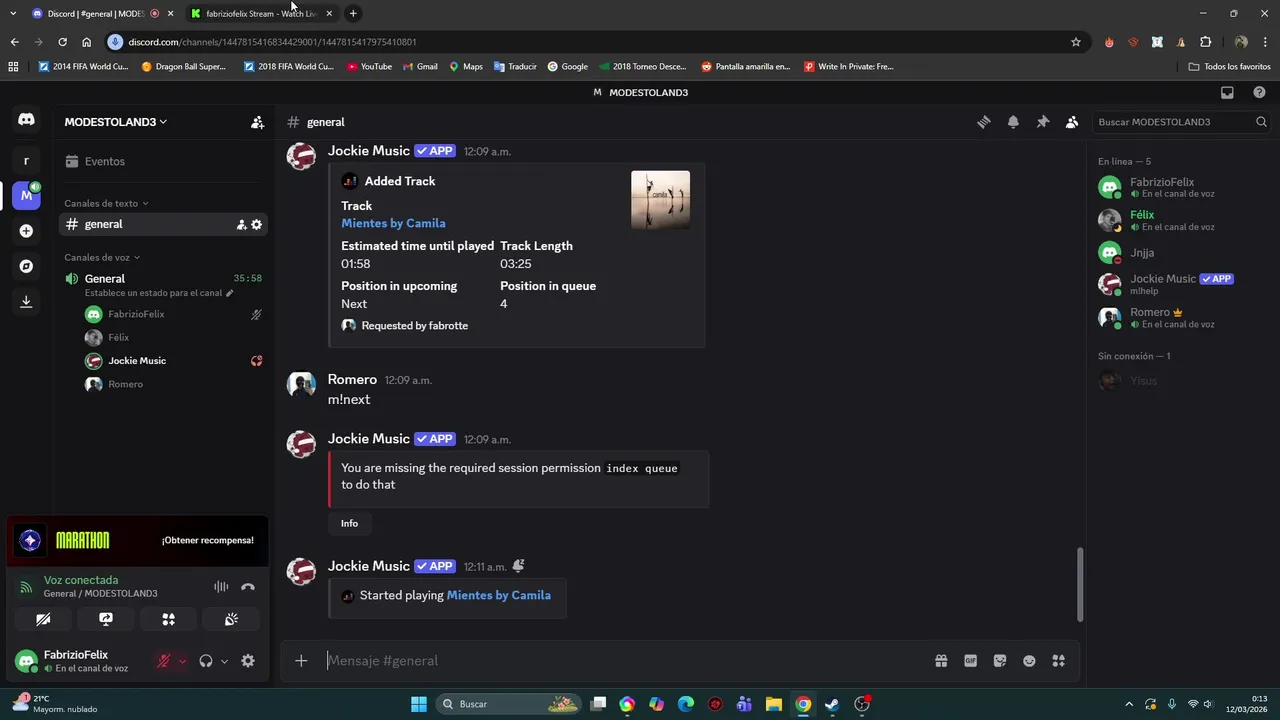Open noise suppression waveform icon
Image resolution: width=1280 pixels, height=720 pixels.
[221, 587]
